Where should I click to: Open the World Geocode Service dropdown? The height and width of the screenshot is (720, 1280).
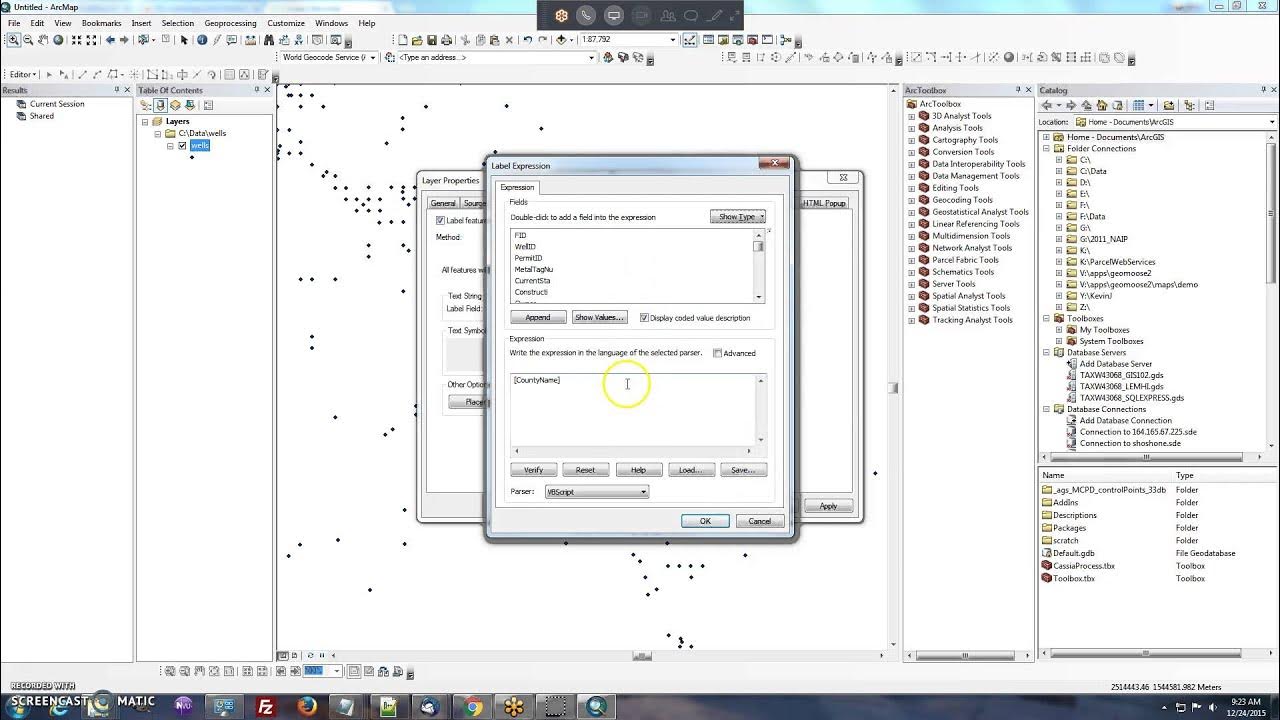373,58
